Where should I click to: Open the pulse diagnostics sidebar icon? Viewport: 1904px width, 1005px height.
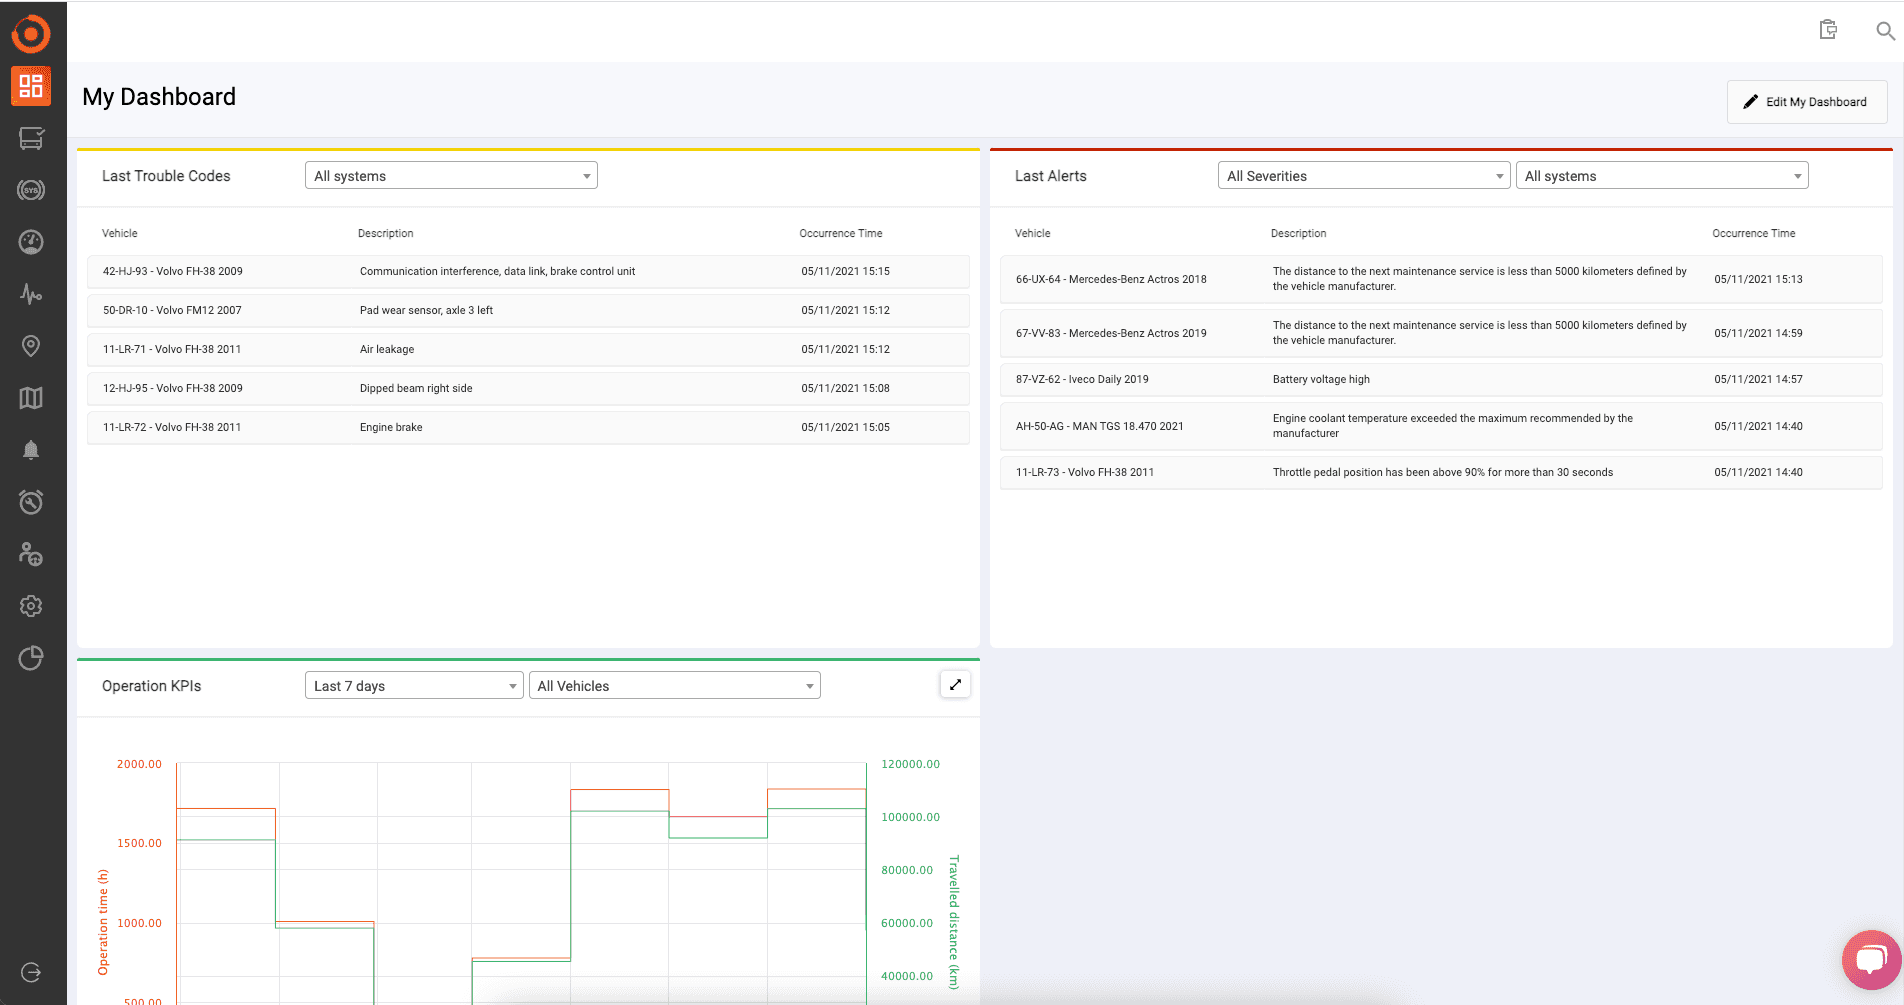(x=31, y=294)
